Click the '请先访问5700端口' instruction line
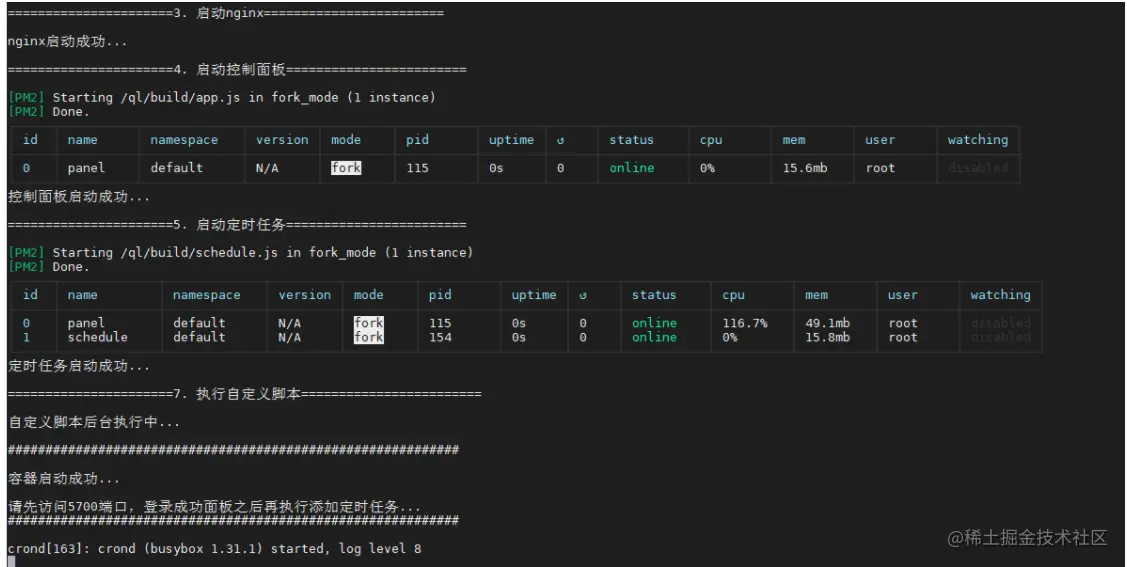This screenshot has height=567, width=1127. pos(214,507)
